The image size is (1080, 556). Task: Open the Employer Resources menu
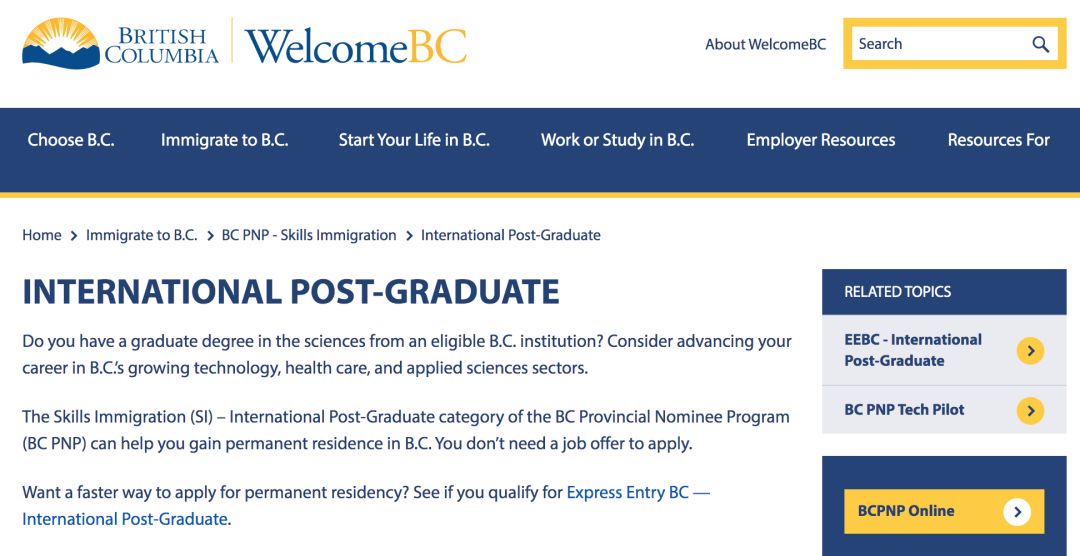click(820, 140)
